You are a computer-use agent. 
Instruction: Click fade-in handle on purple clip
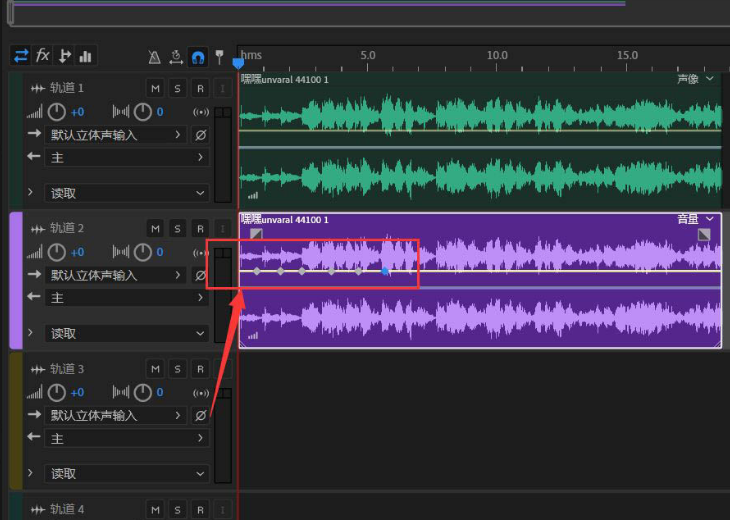256,234
